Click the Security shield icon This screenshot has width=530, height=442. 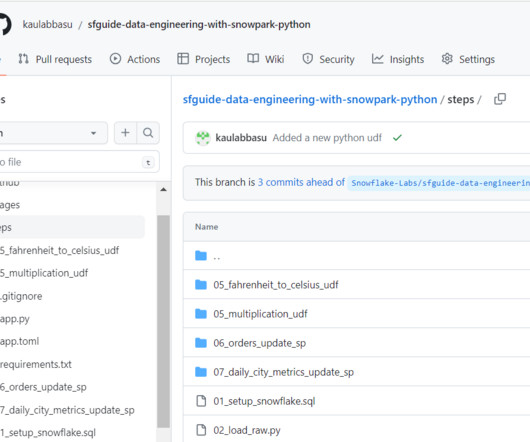[x=308, y=59]
